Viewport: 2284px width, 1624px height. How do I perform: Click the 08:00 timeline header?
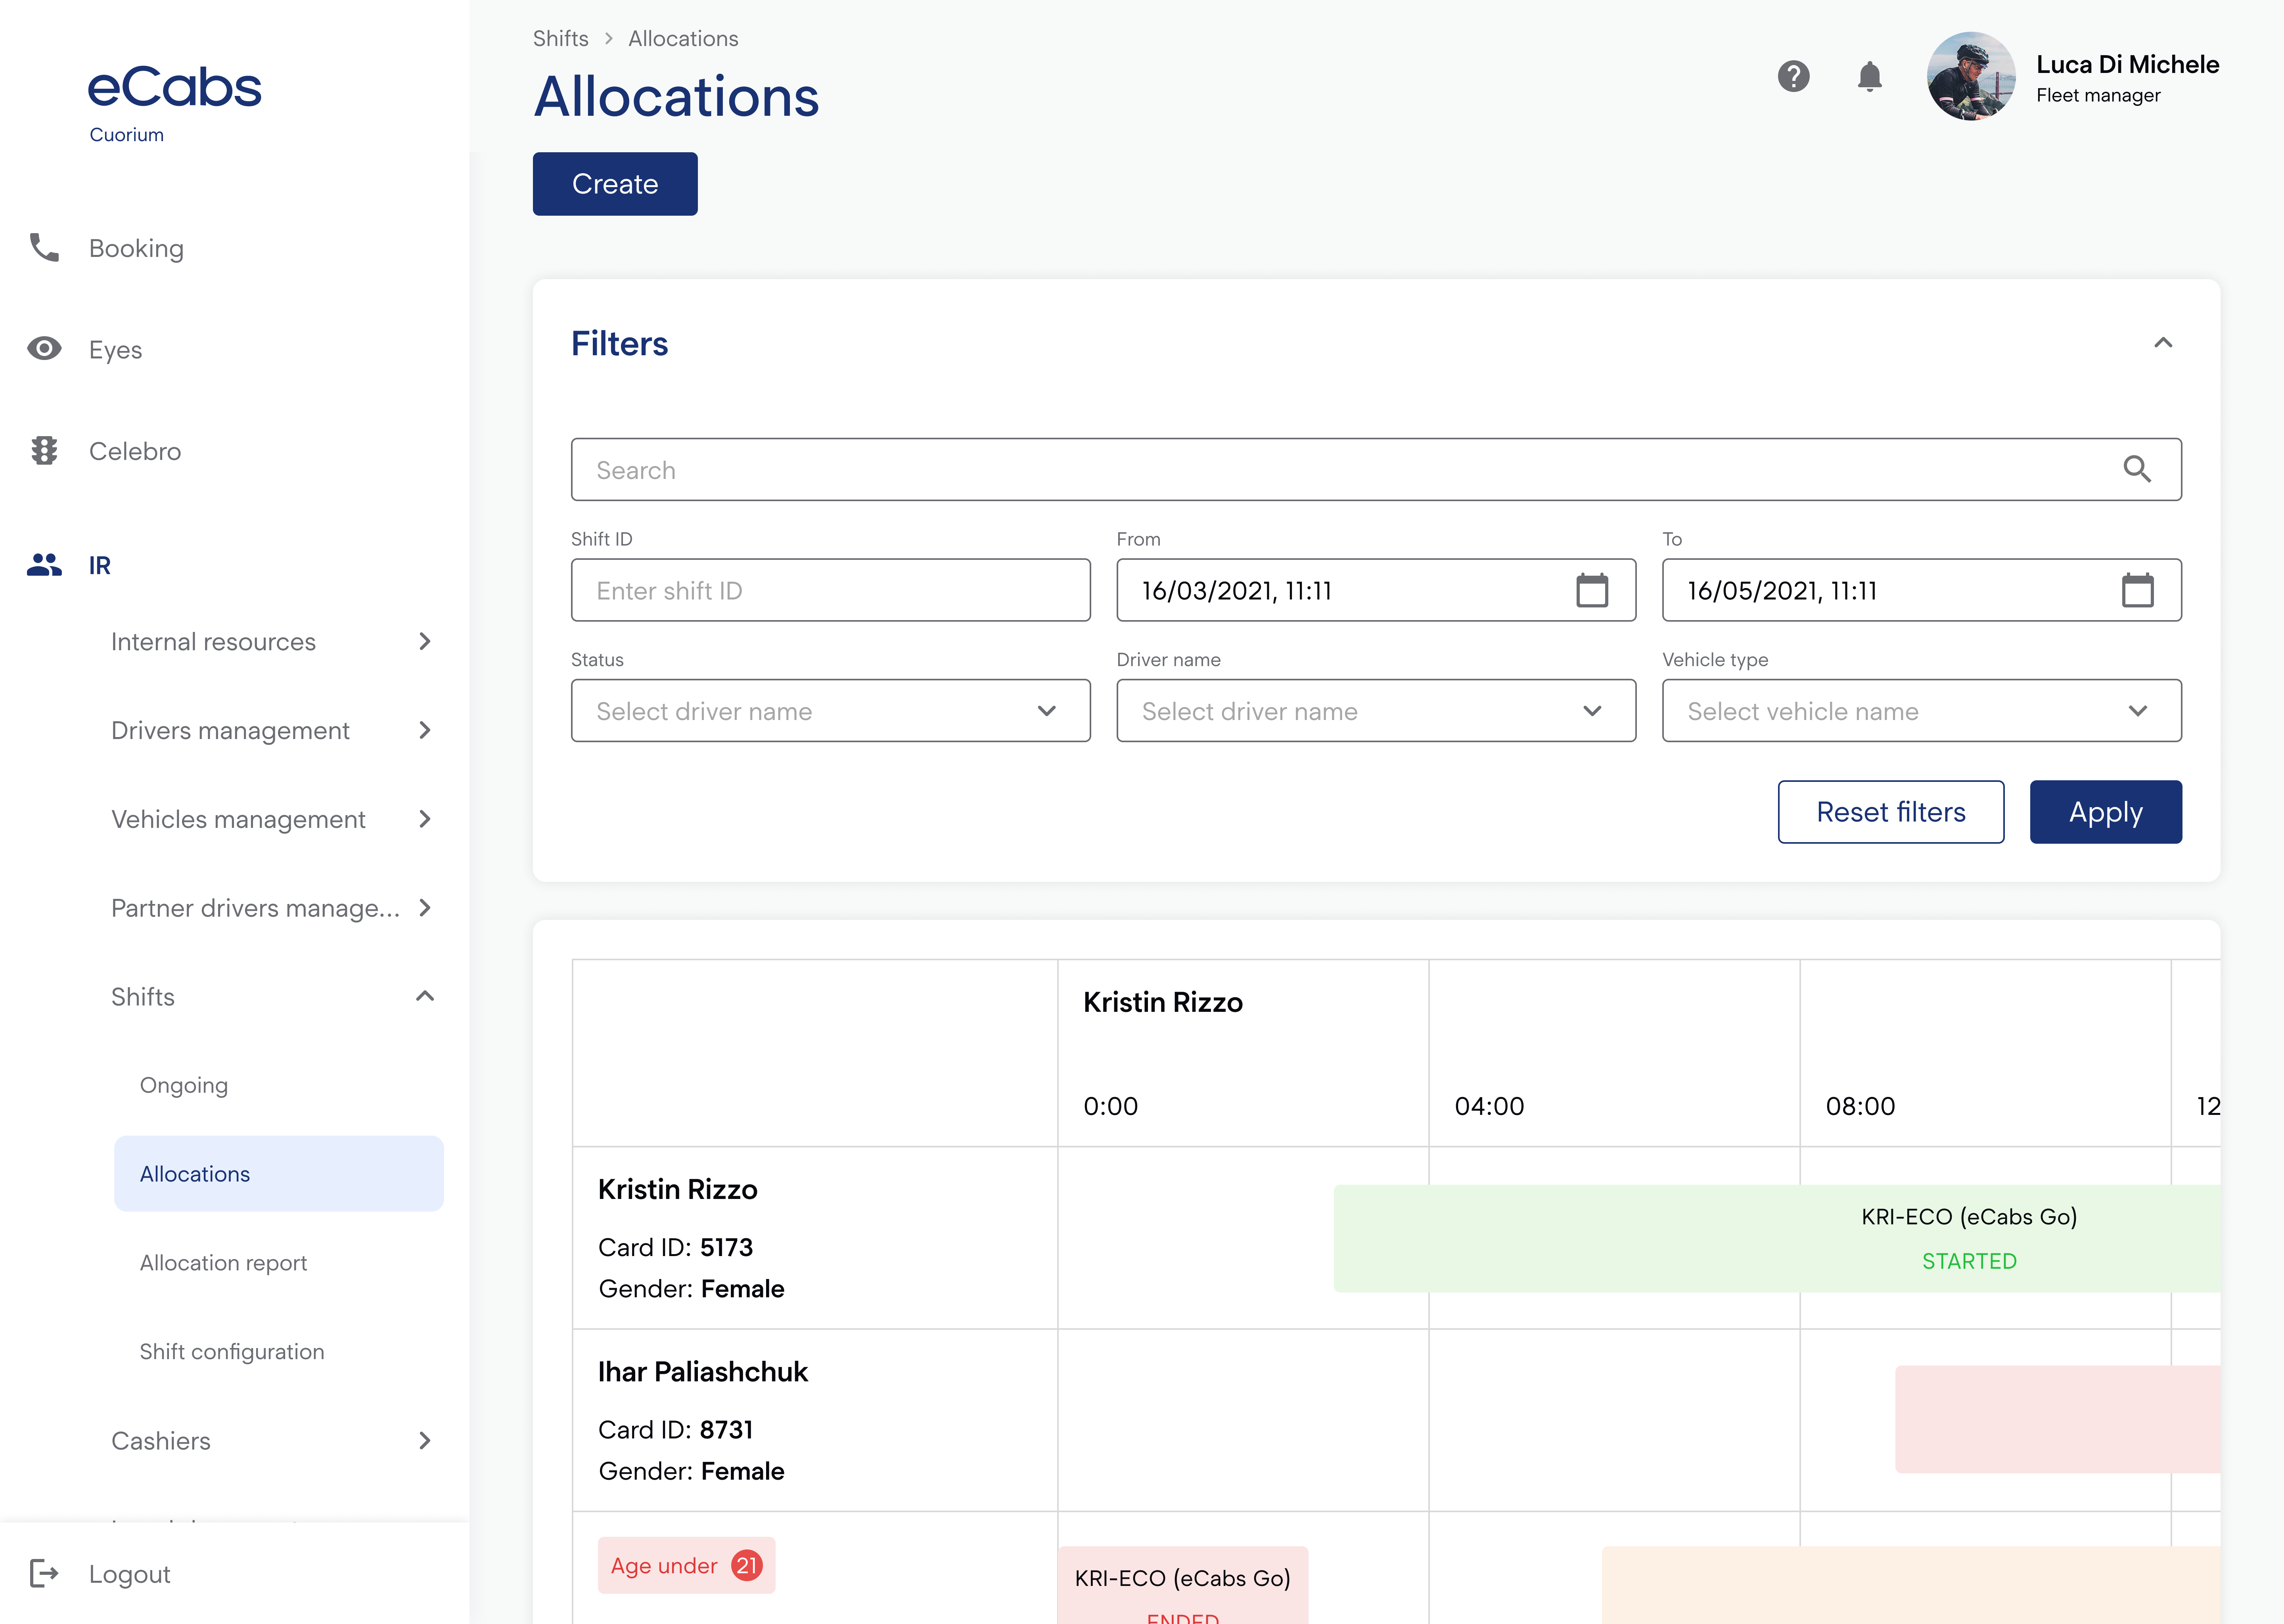click(1860, 1106)
